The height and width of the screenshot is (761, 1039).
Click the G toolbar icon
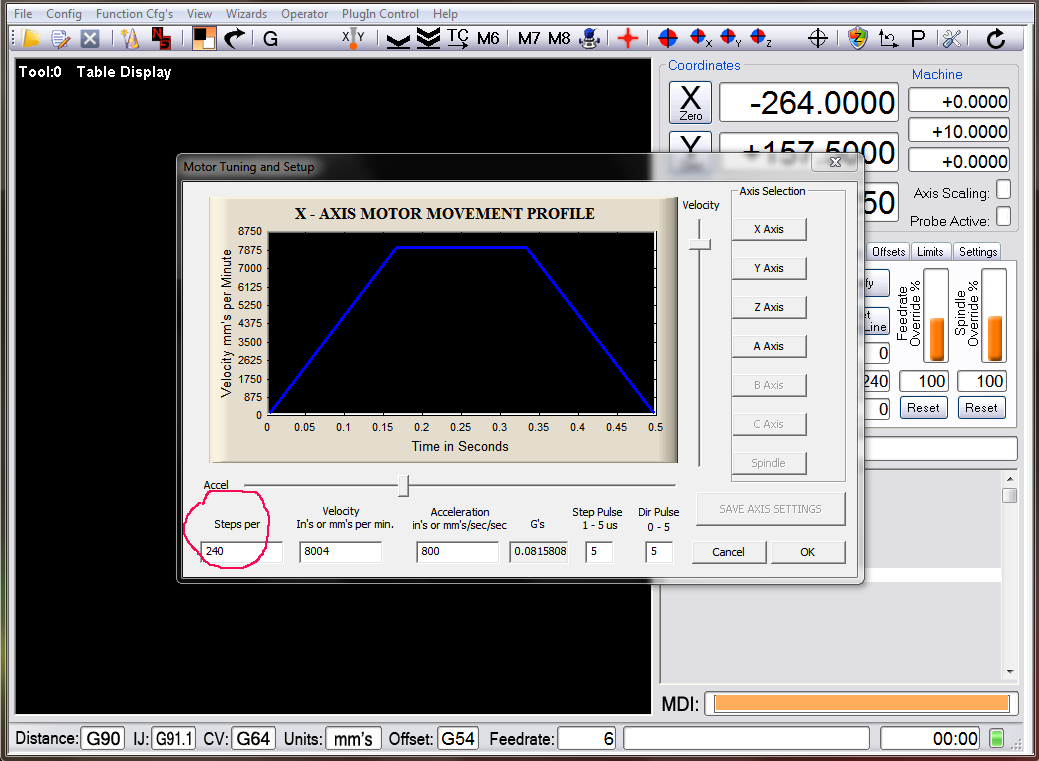click(270, 39)
